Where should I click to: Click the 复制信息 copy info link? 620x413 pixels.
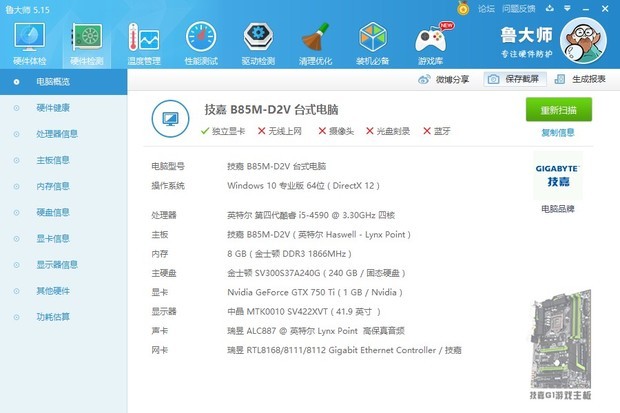(x=558, y=133)
